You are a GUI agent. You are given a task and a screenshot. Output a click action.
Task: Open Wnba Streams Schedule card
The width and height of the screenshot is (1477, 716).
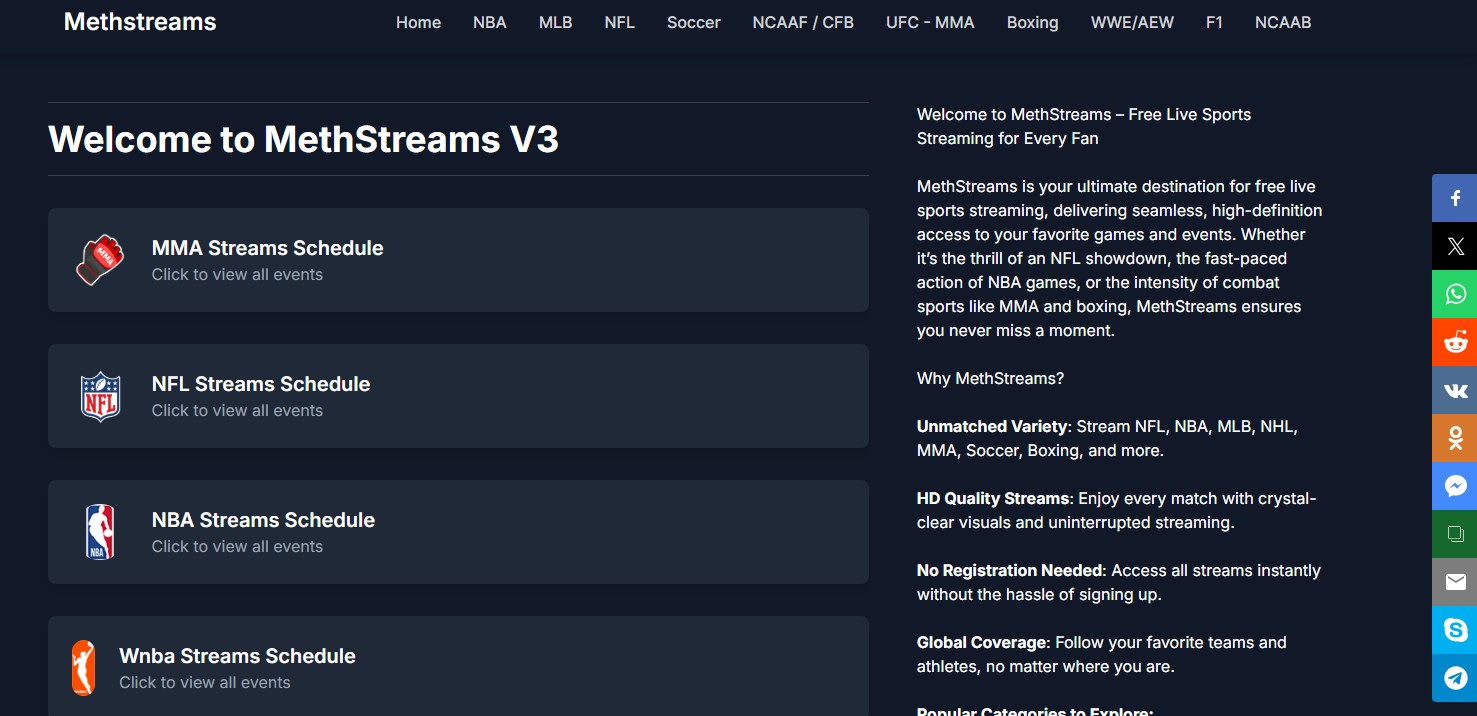pyautogui.click(x=458, y=666)
